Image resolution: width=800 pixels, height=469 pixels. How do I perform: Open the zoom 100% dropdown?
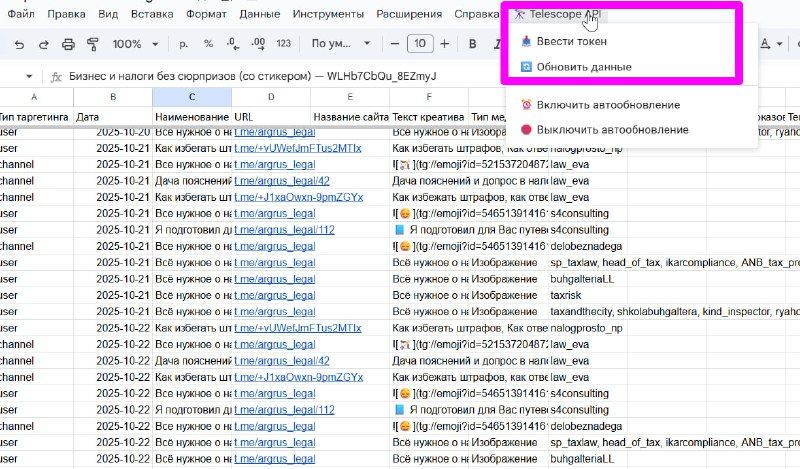(135, 44)
